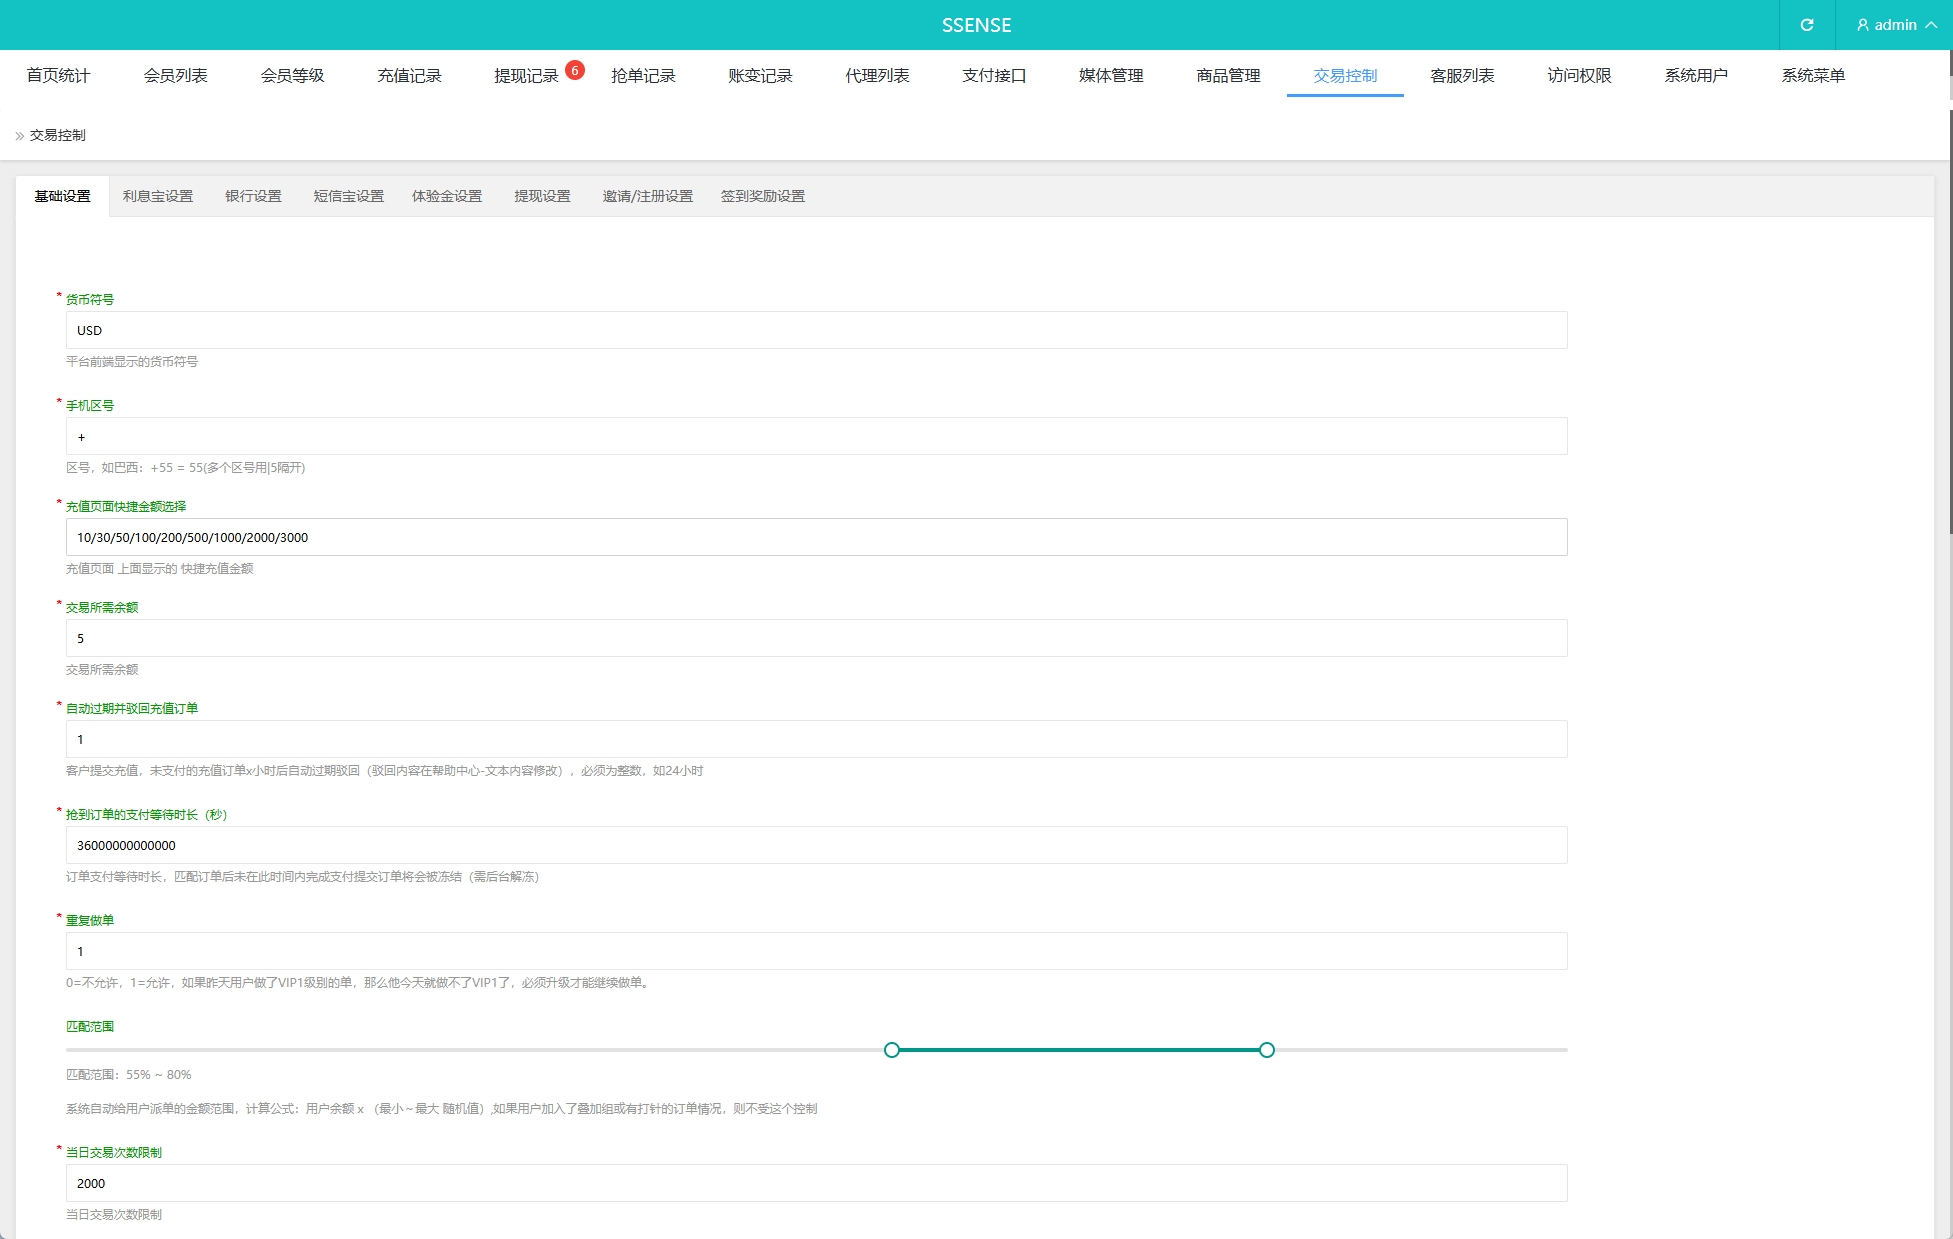This screenshot has height=1239, width=1953.
Task: Switch to the 利息宝设置 tab
Action: [158, 196]
